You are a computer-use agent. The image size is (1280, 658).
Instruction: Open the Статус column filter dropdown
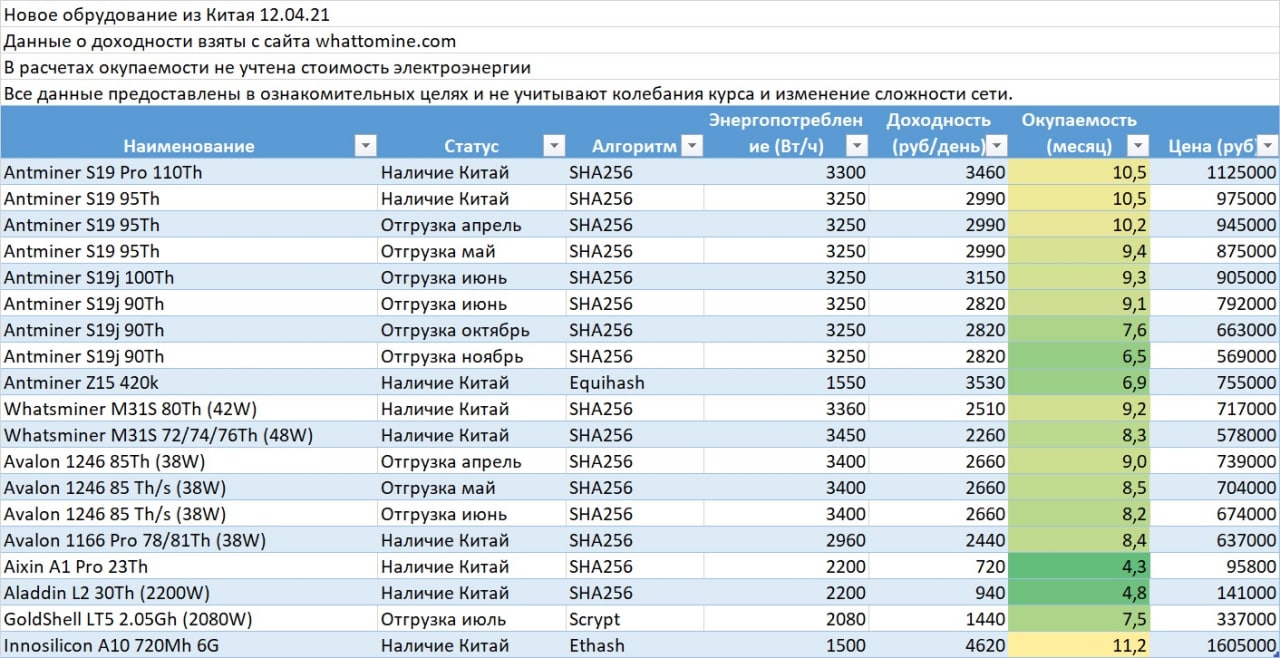click(554, 146)
